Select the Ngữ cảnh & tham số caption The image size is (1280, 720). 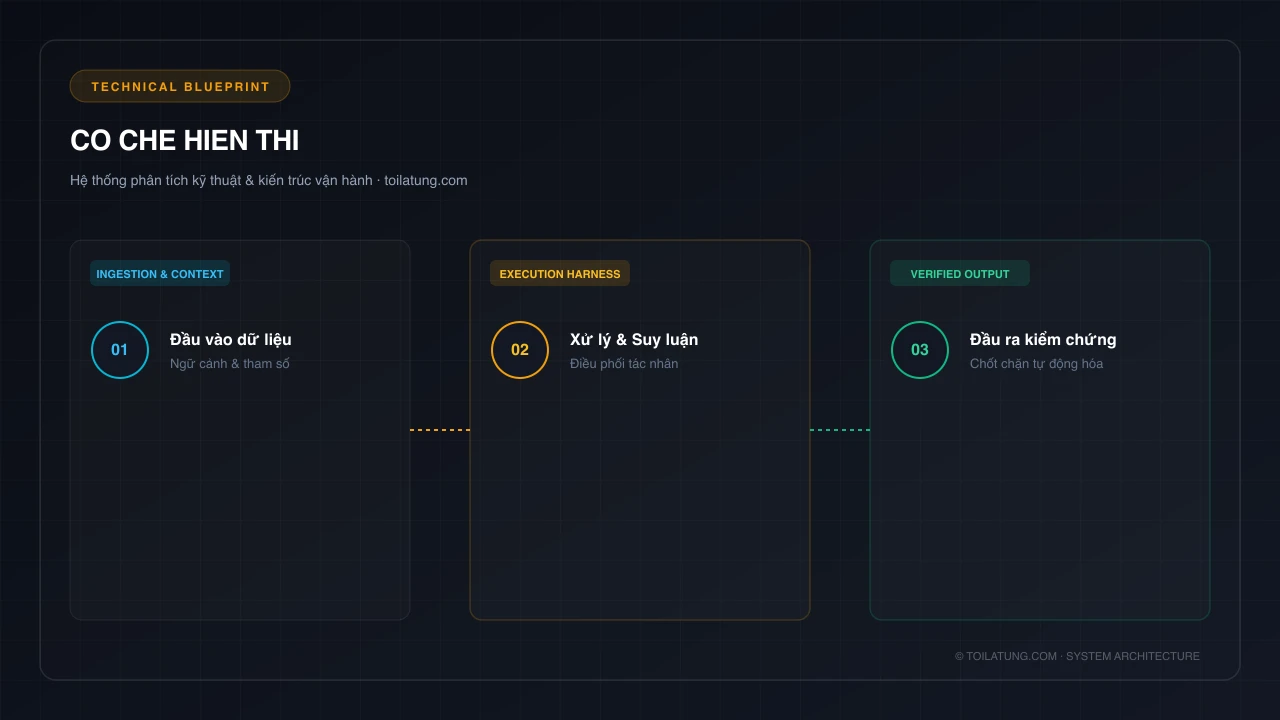pos(230,363)
